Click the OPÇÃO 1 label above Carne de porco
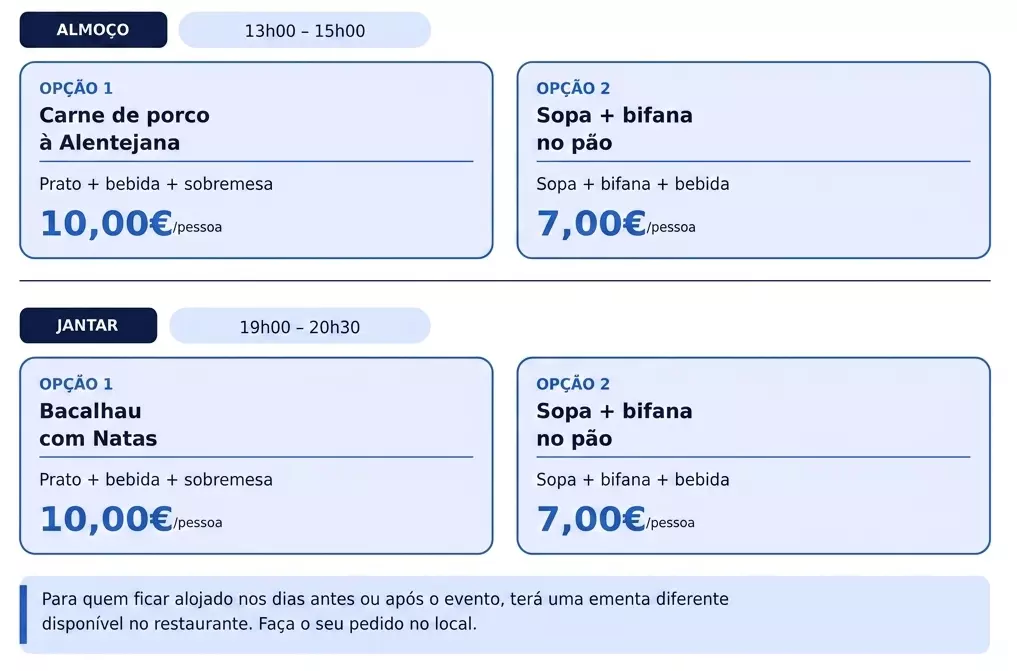 tap(76, 89)
